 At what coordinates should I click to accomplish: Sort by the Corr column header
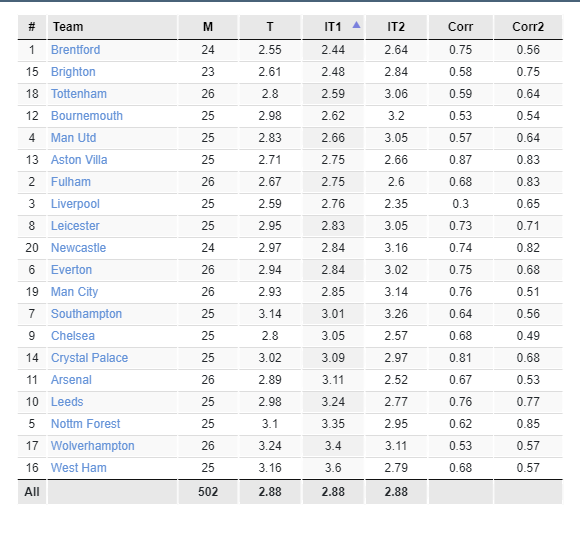[461, 27]
